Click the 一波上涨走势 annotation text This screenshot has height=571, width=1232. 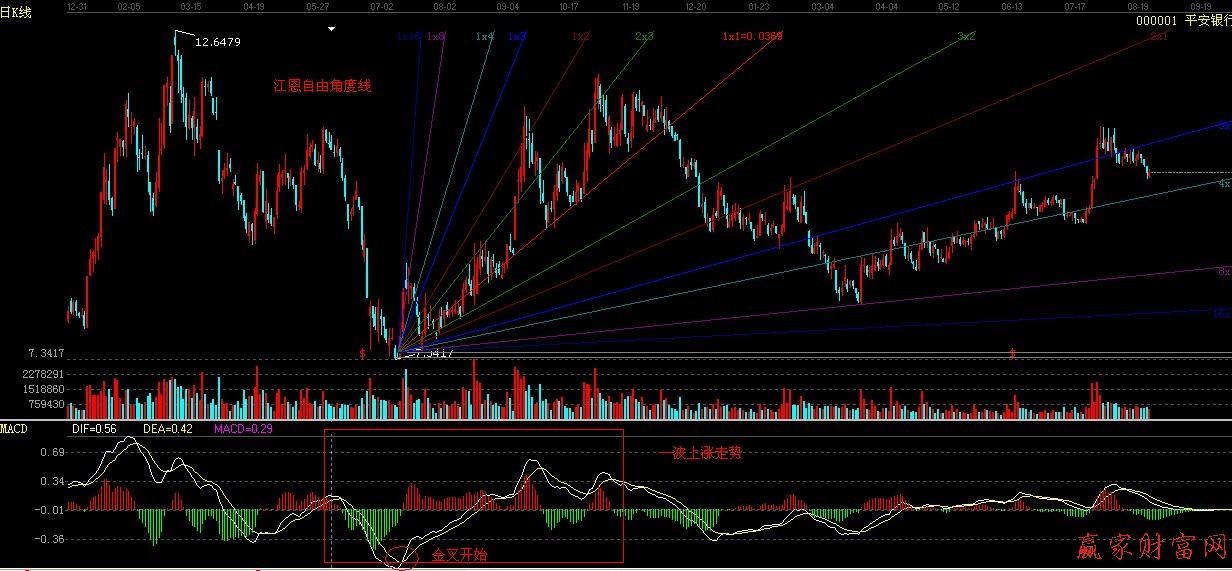pyautogui.click(x=700, y=453)
